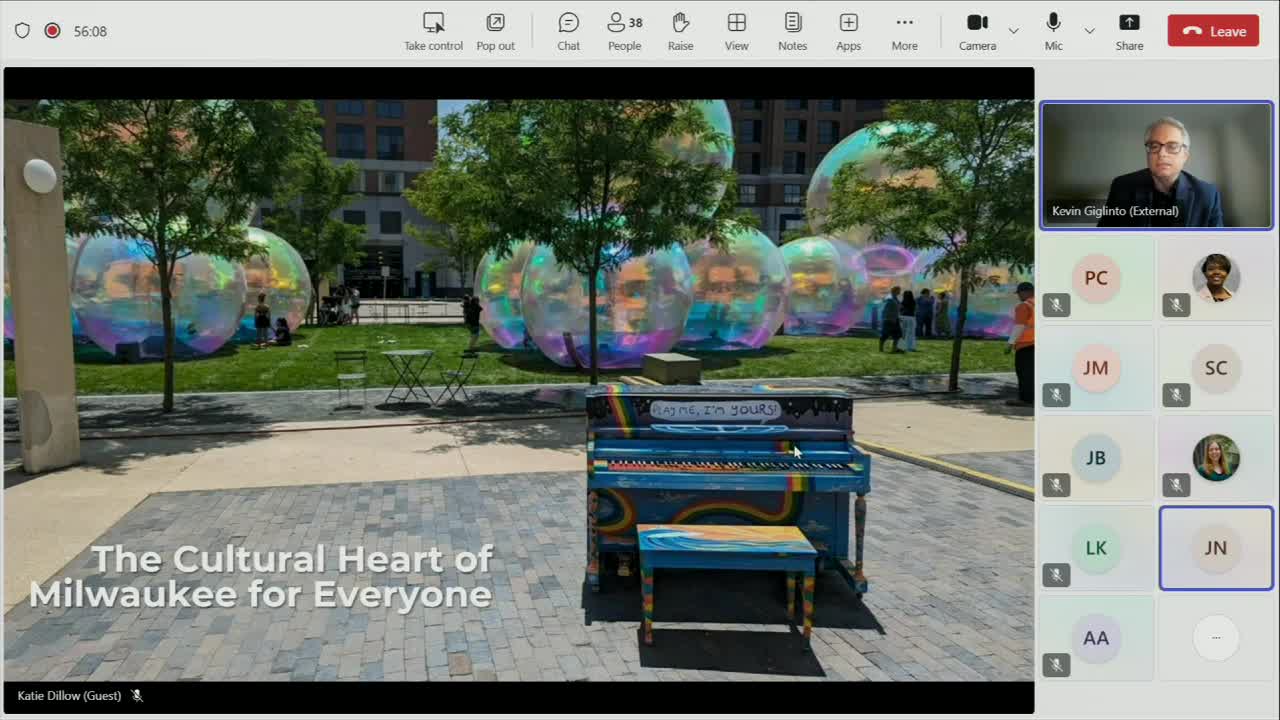
Task: Open the more participants overflow tile
Action: [1216, 638]
